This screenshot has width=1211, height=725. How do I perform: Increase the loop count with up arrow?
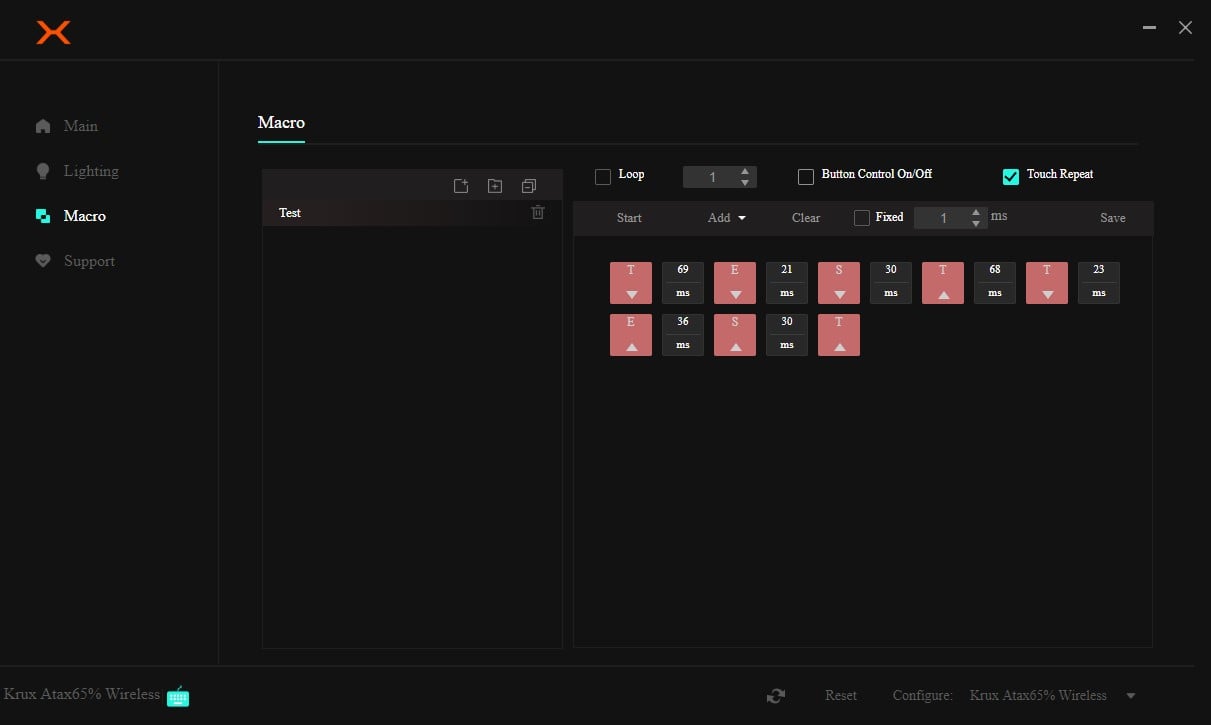pos(745,171)
